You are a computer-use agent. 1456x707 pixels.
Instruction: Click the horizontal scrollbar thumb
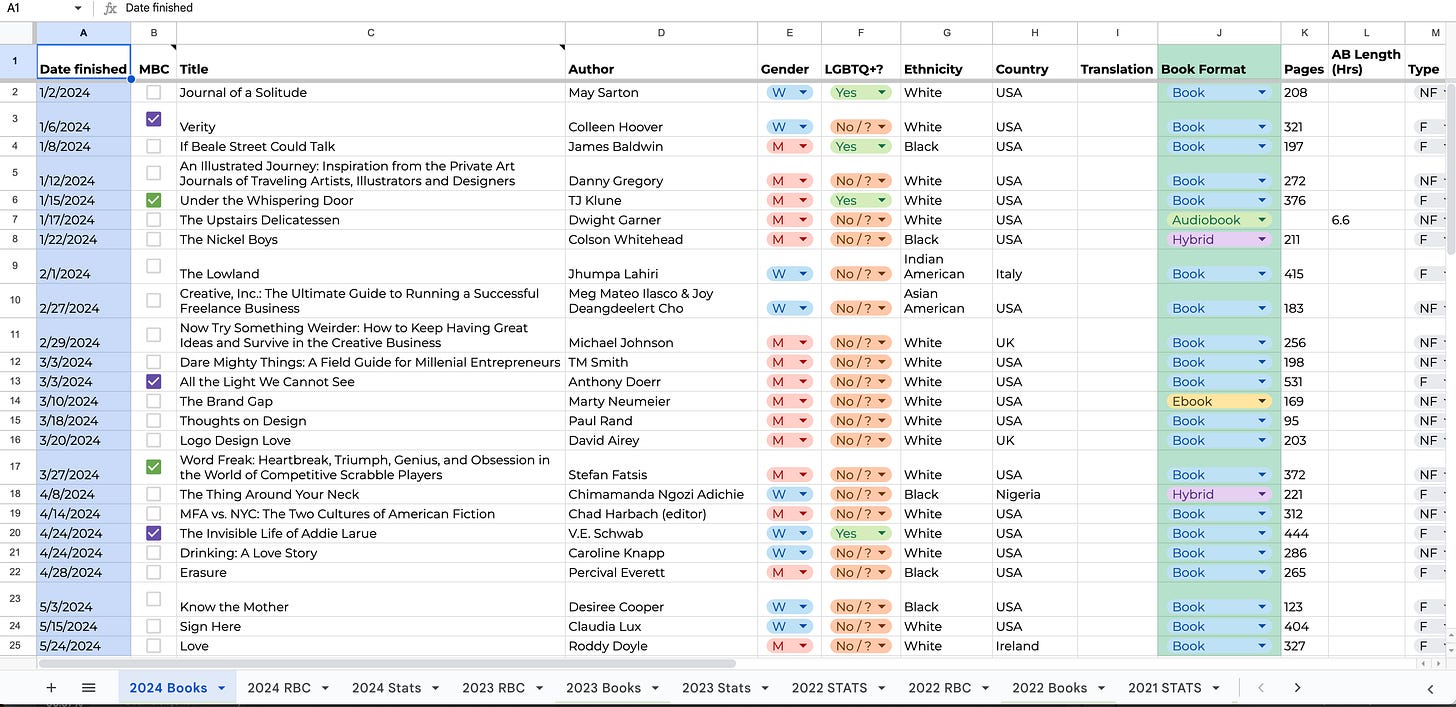(x=387, y=663)
